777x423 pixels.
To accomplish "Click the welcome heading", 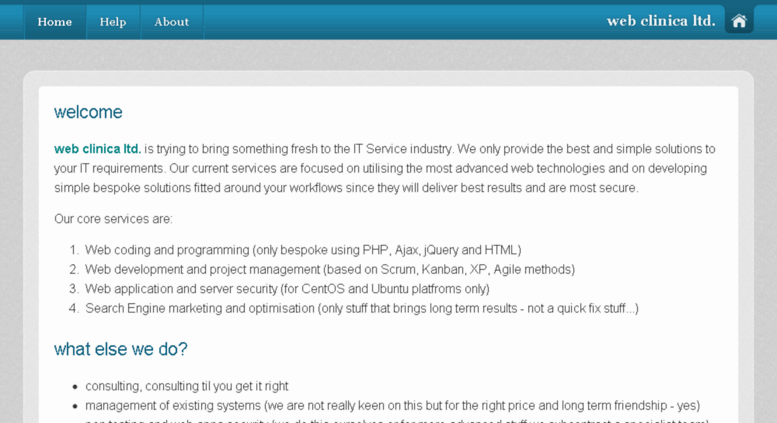I will (x=88, y=112).
